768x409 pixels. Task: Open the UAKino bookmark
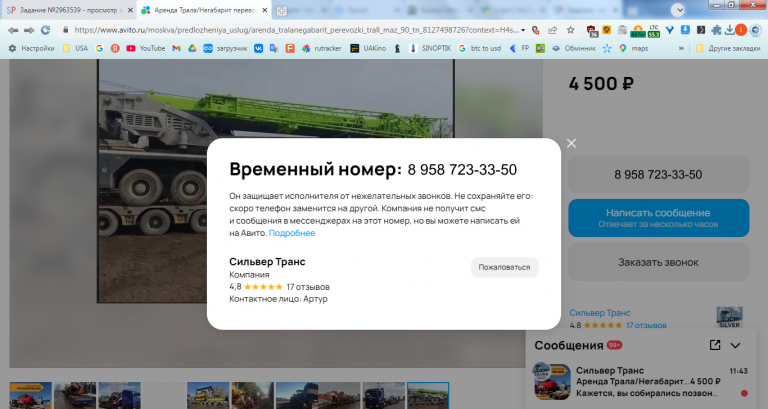[368, 48]
